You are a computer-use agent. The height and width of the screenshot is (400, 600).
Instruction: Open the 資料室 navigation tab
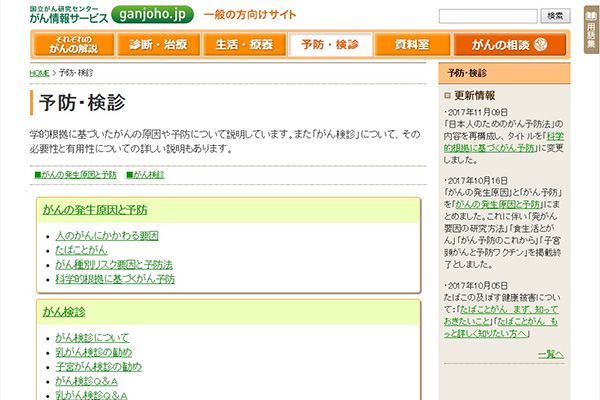[x=412, y=45]
